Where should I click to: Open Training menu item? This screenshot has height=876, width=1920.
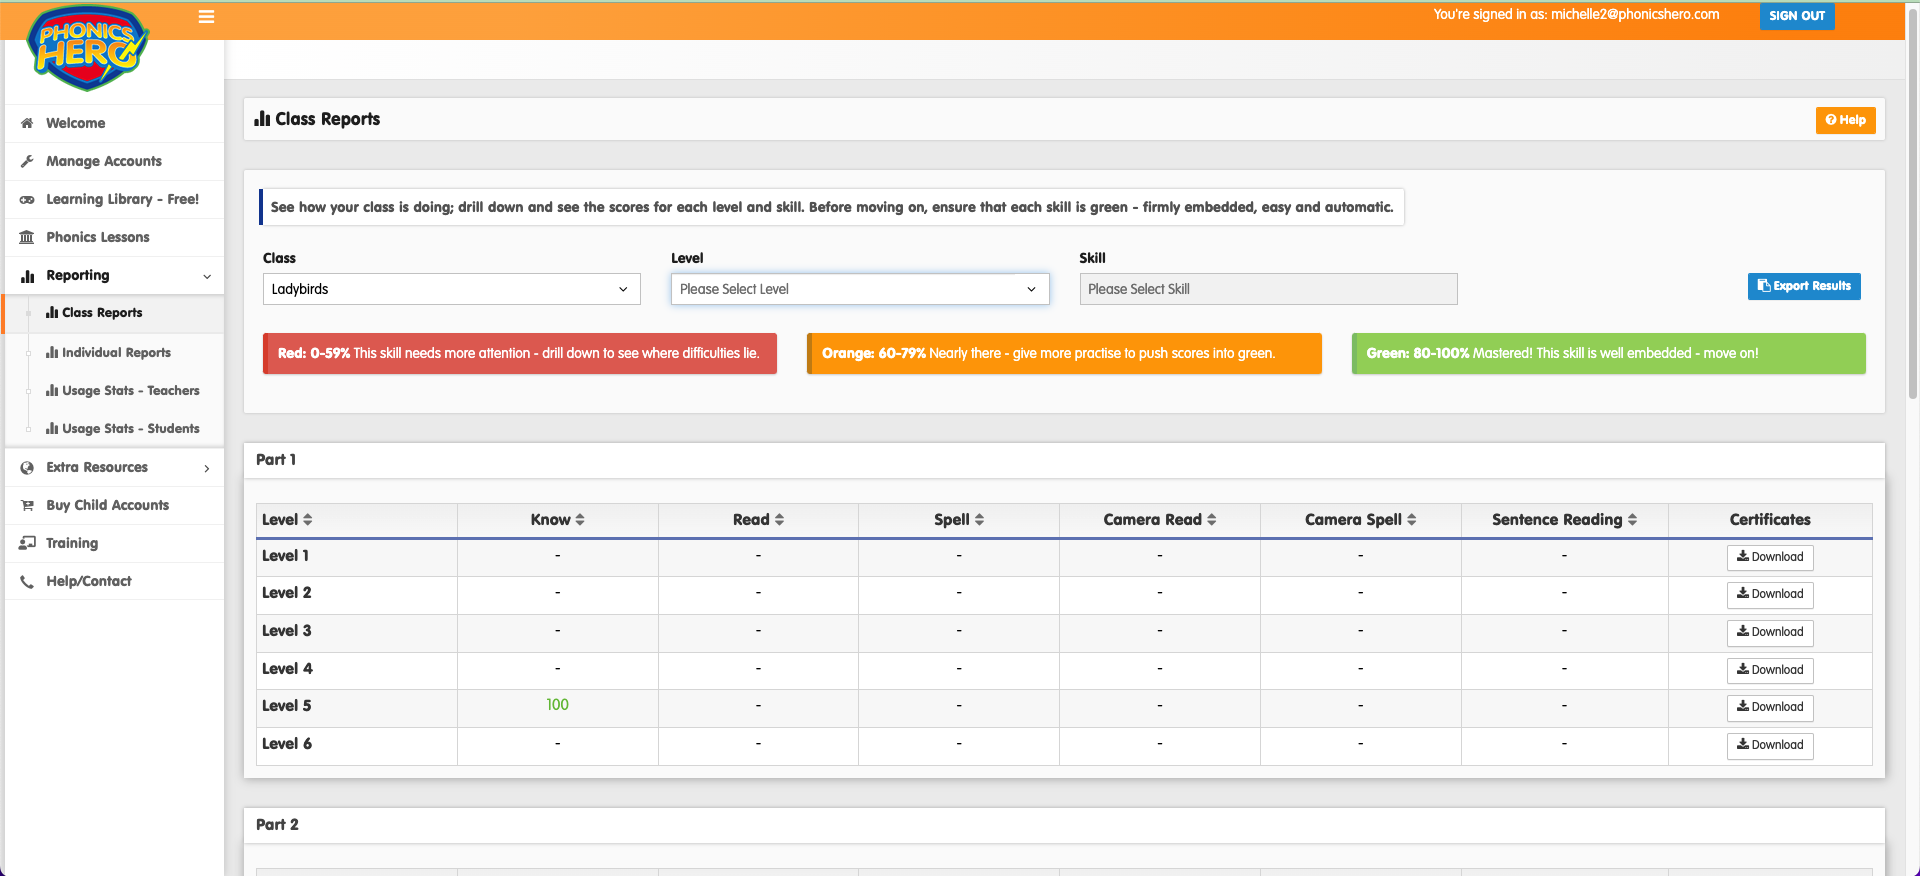pos(114,543)
